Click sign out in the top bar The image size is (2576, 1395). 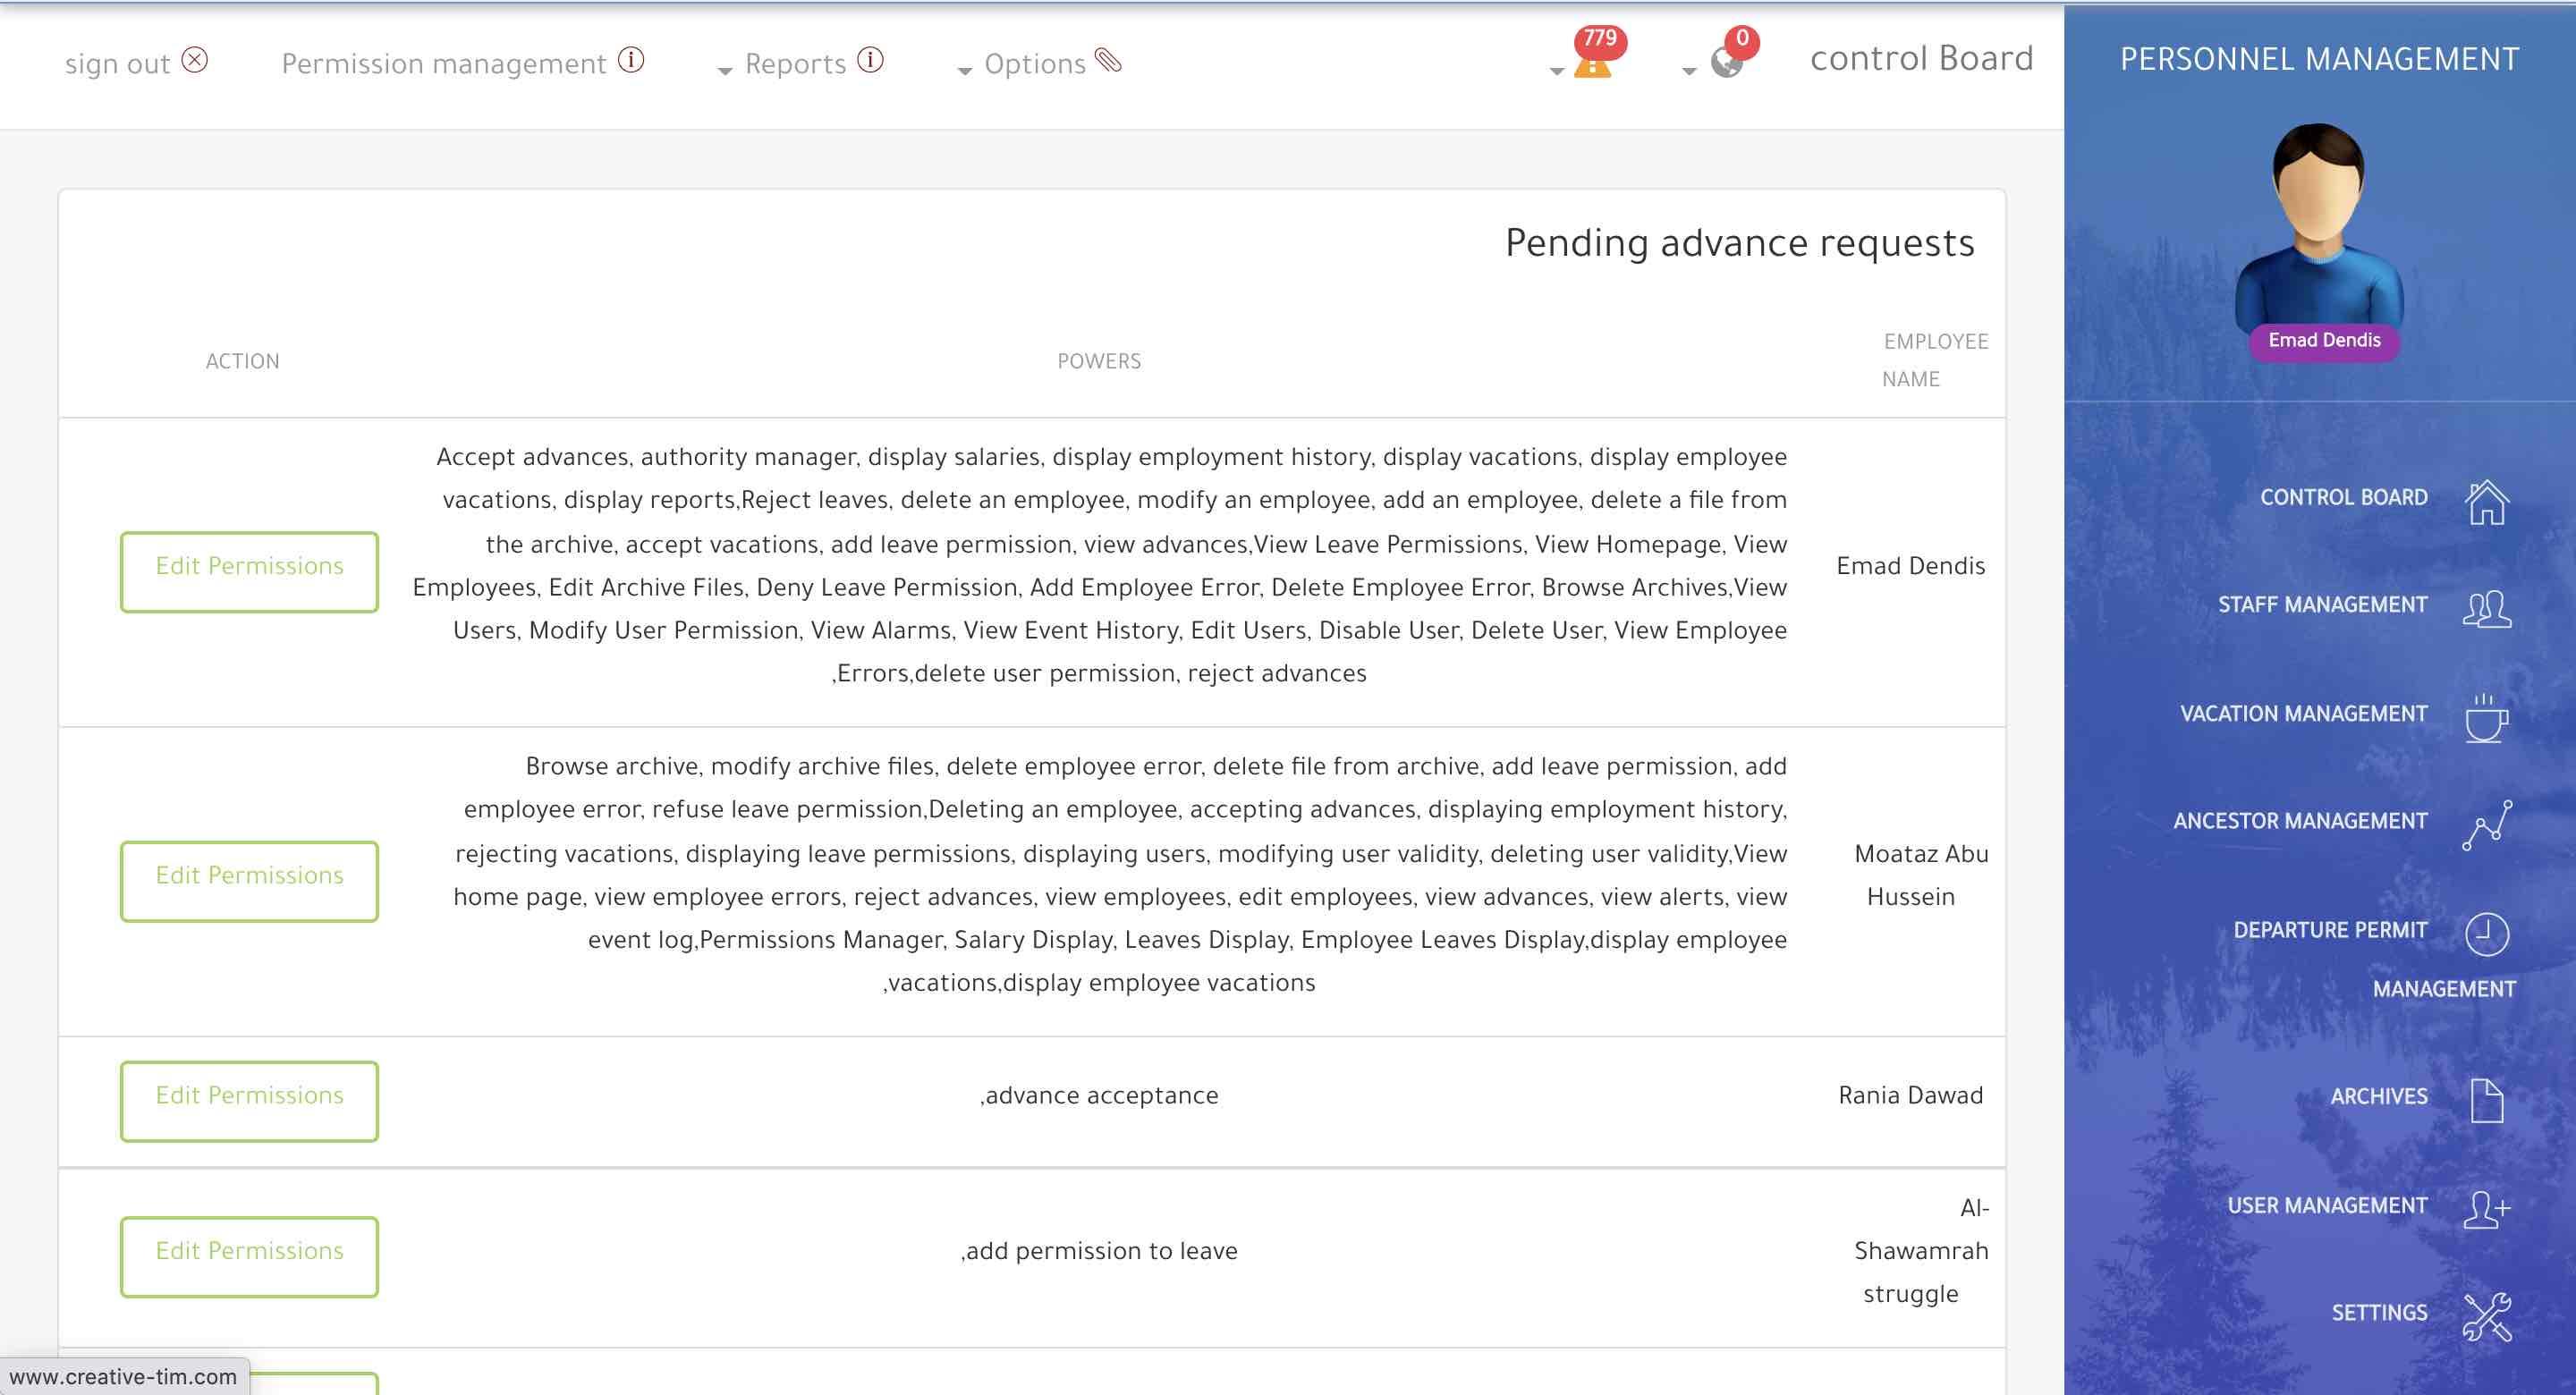(118, 64)
